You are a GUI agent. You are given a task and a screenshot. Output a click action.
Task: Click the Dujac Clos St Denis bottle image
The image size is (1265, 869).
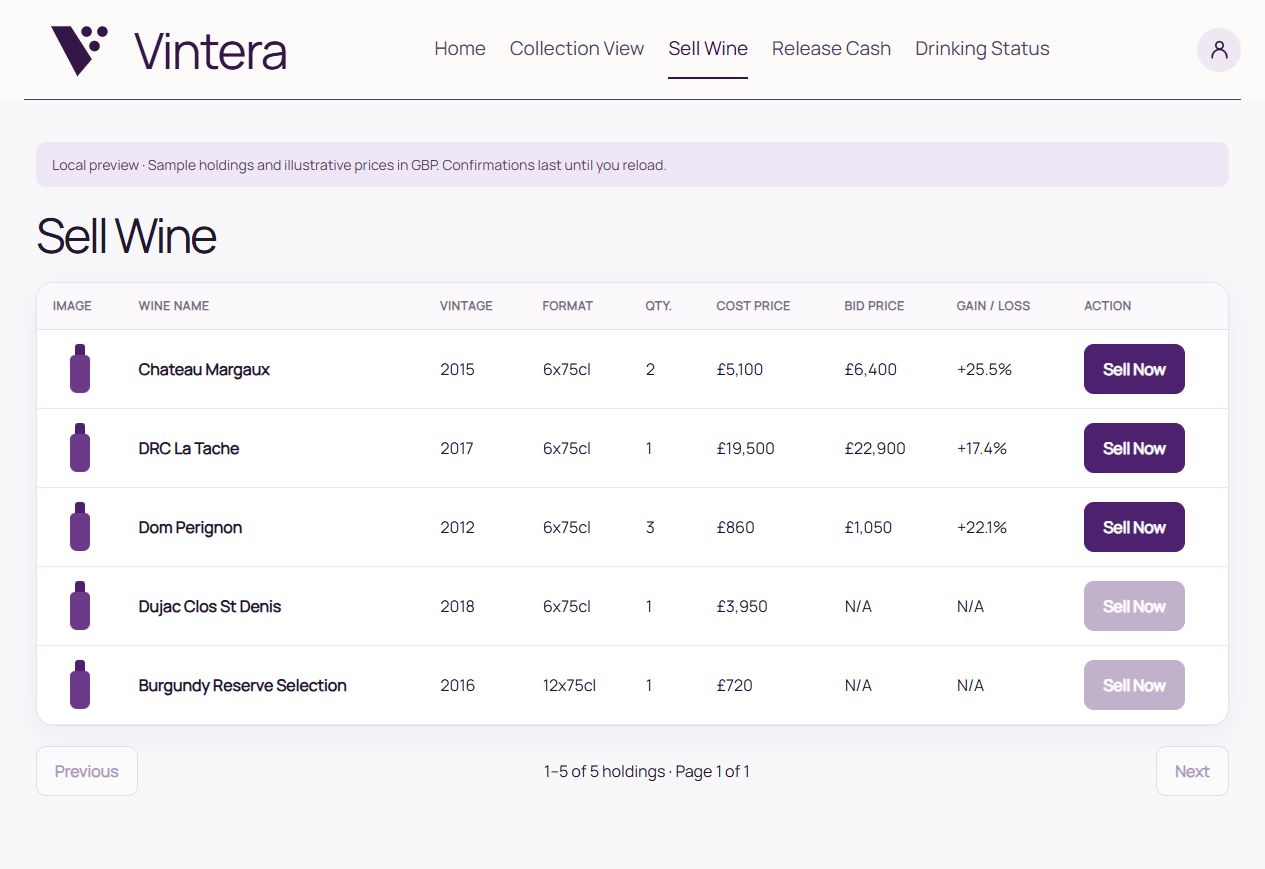click(x=80, y=606)
